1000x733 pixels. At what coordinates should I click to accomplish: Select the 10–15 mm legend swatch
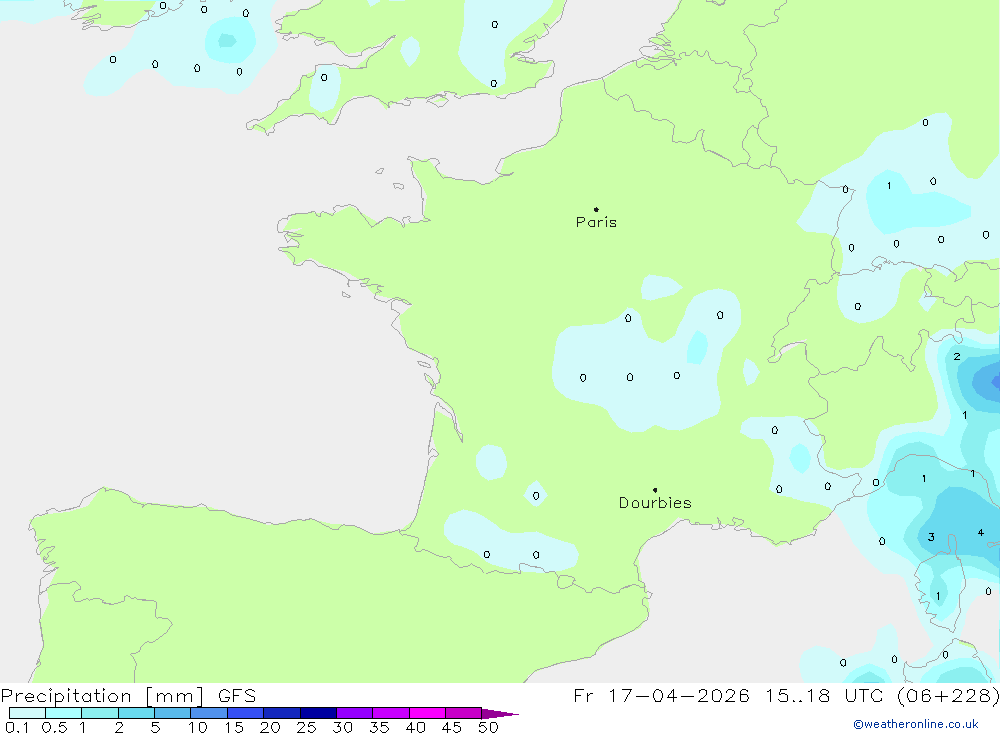209,713
